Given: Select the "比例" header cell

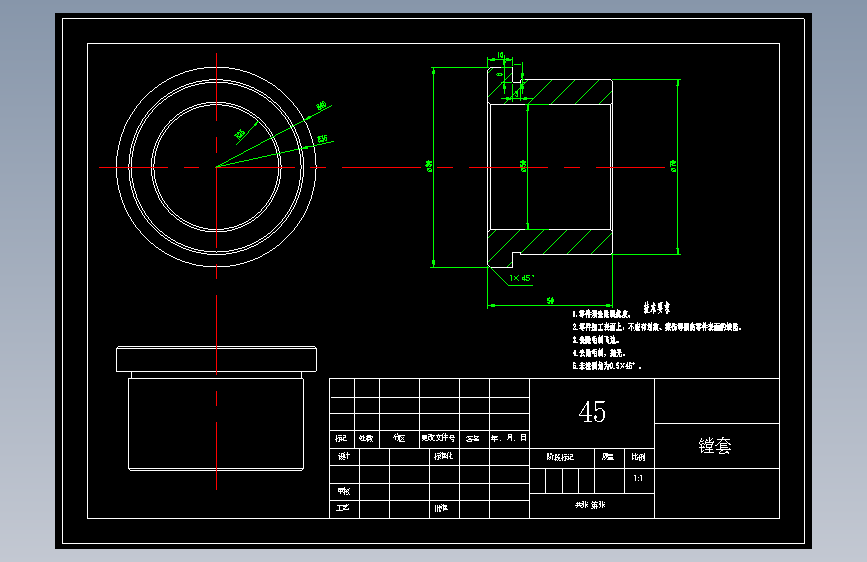Looking at the screenshot, I should 638,457.
